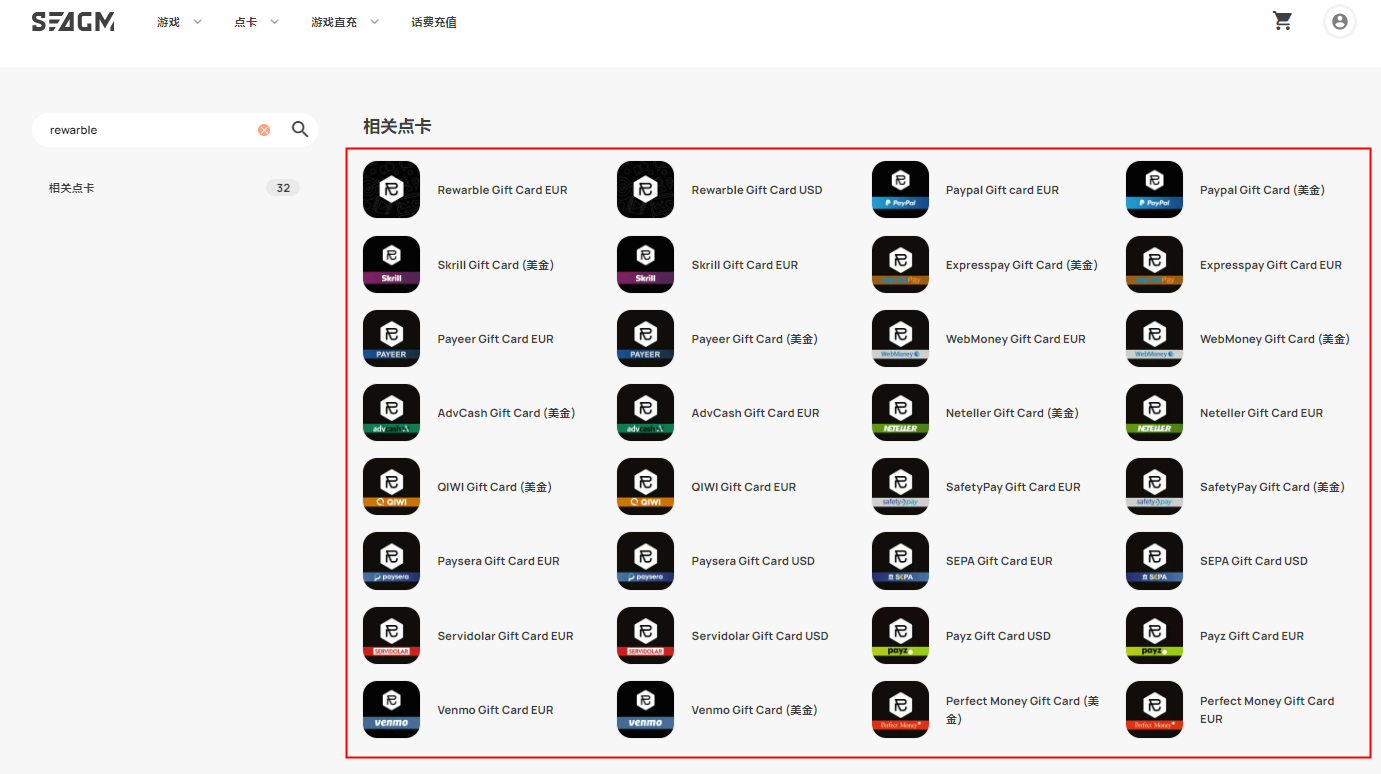
Task: Click Servidolar Gift Card EUR thumbnail
Action: (x=392, y=636)
